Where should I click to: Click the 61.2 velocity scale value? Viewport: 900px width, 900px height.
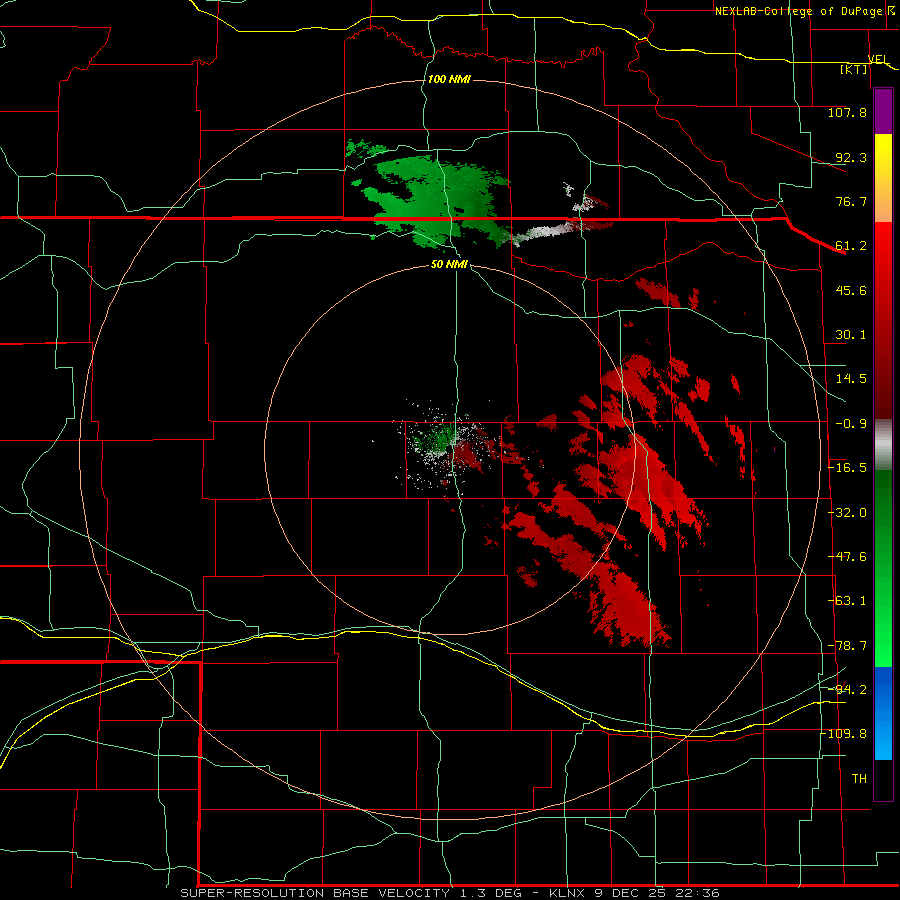point(851,246)
